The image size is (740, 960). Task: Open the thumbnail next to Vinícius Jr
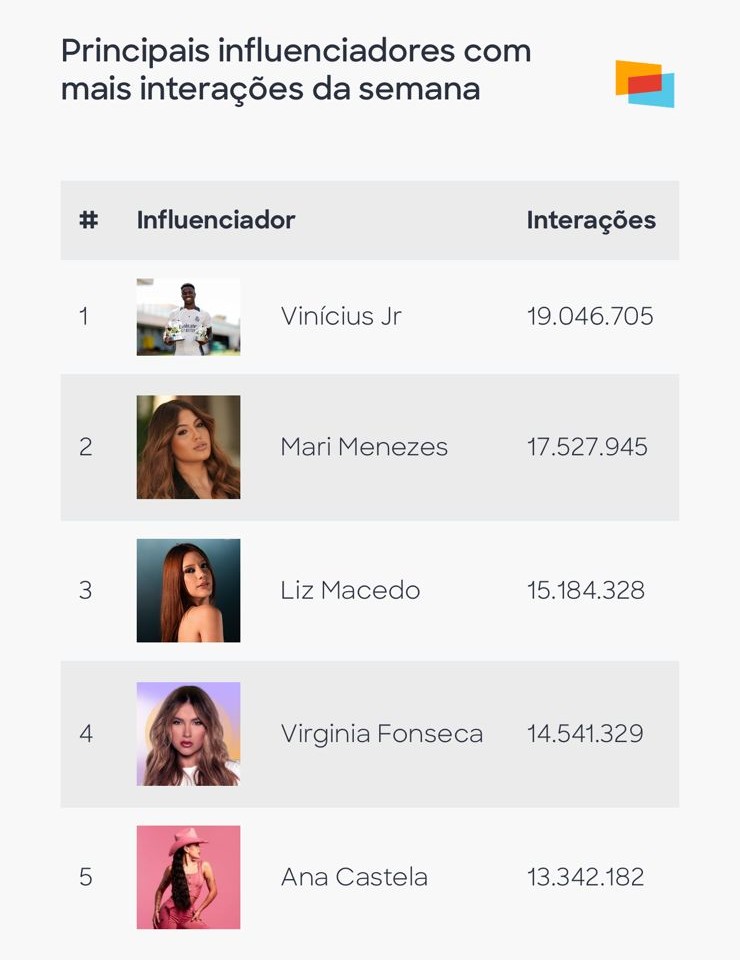(x=188, y=317)
